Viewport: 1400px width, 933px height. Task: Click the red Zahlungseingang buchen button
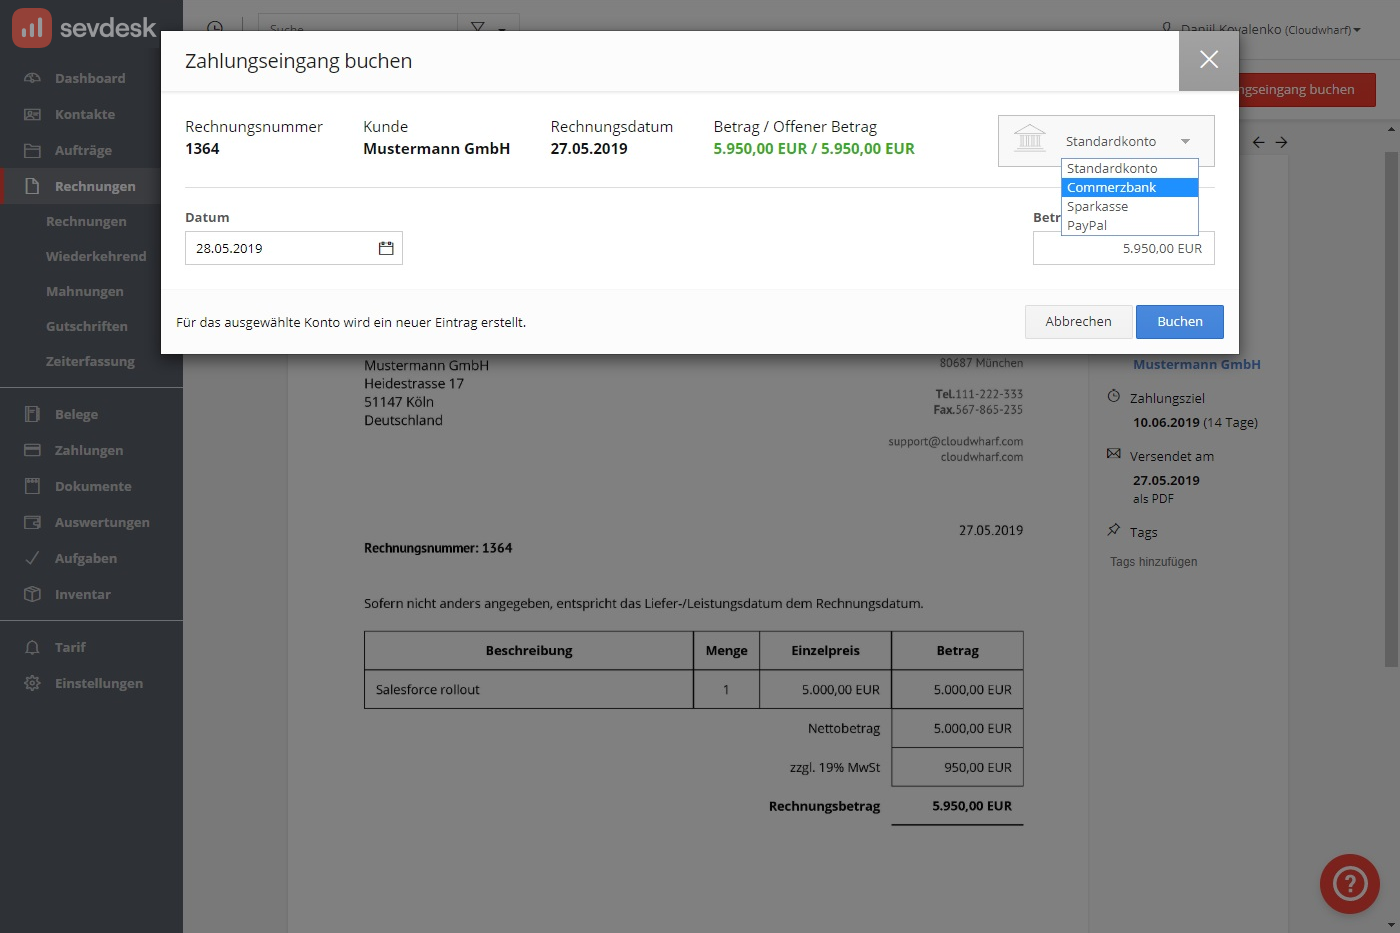(x=1307, y=89)
